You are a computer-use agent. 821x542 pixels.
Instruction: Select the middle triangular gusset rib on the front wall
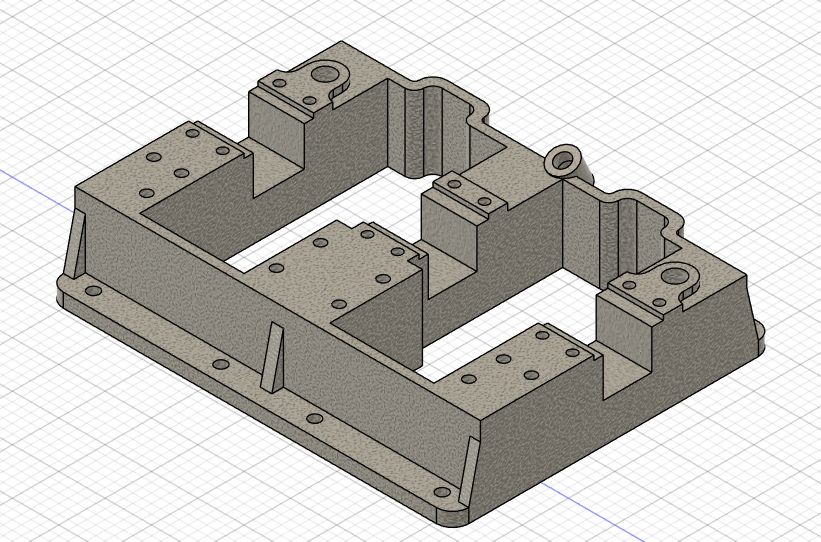coord(273,358)
